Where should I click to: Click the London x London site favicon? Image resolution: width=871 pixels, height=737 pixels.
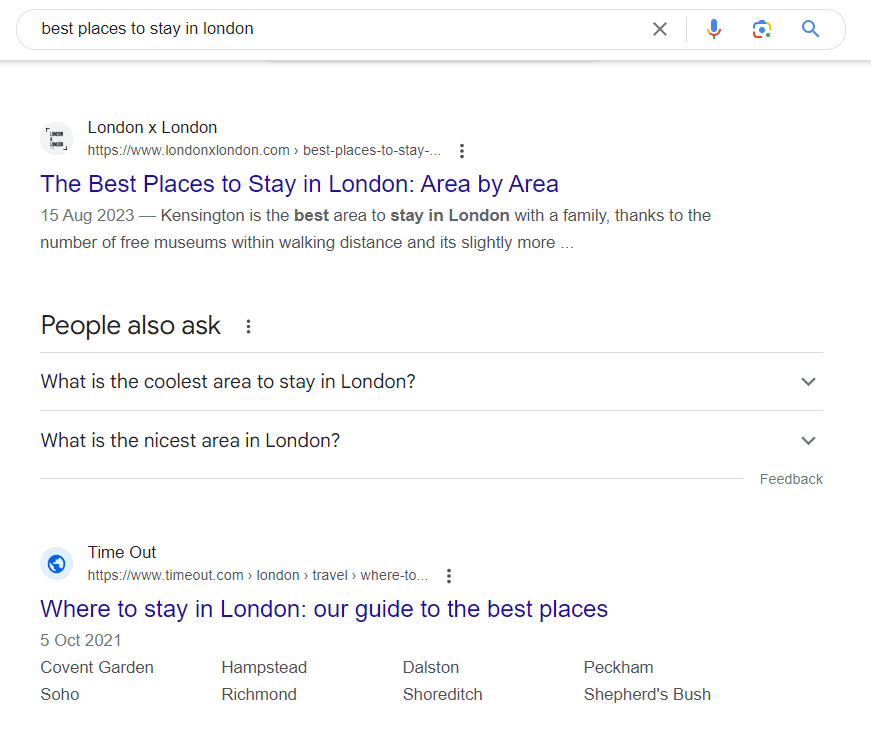coord(57,138)
